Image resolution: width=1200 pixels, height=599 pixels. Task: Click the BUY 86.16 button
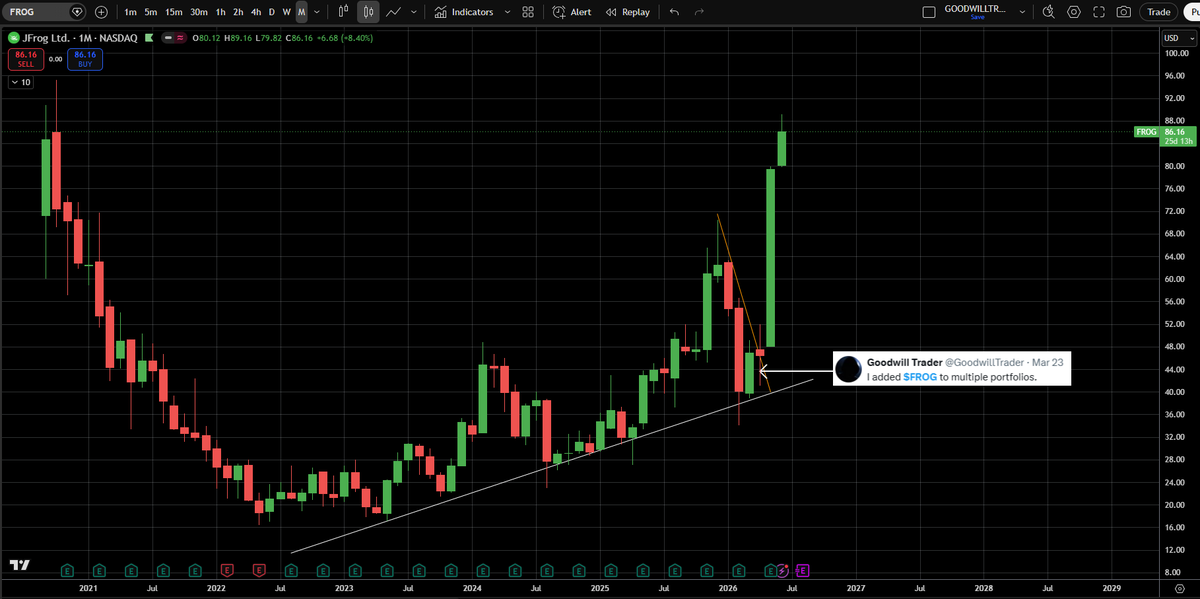(x=84, y=59)
